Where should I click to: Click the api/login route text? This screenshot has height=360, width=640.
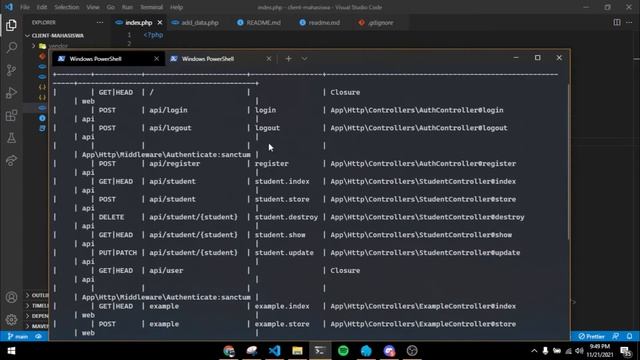point(168,110)
